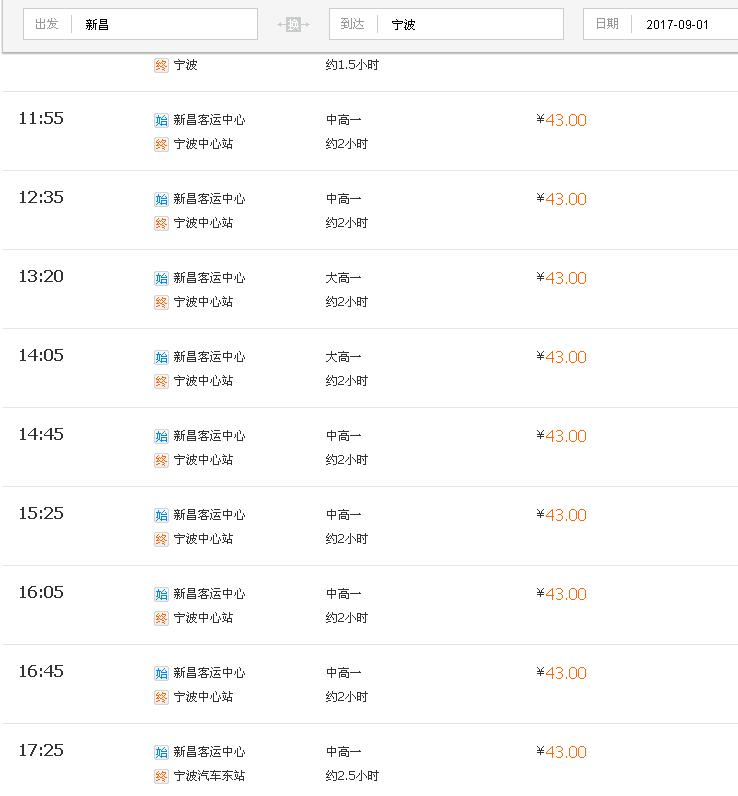Click the 始 start icon on the 11:55 row
The height and width of the screenshot is (796, 738).
click(161, 120)
